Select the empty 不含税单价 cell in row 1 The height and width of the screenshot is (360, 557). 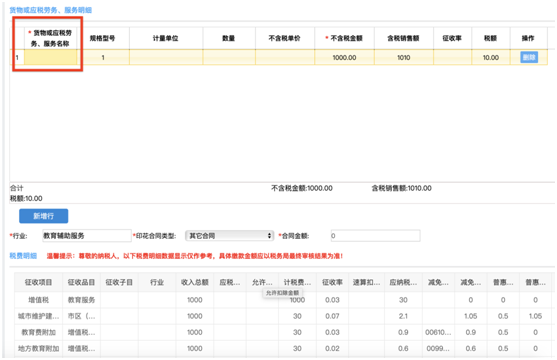(285, 57)
